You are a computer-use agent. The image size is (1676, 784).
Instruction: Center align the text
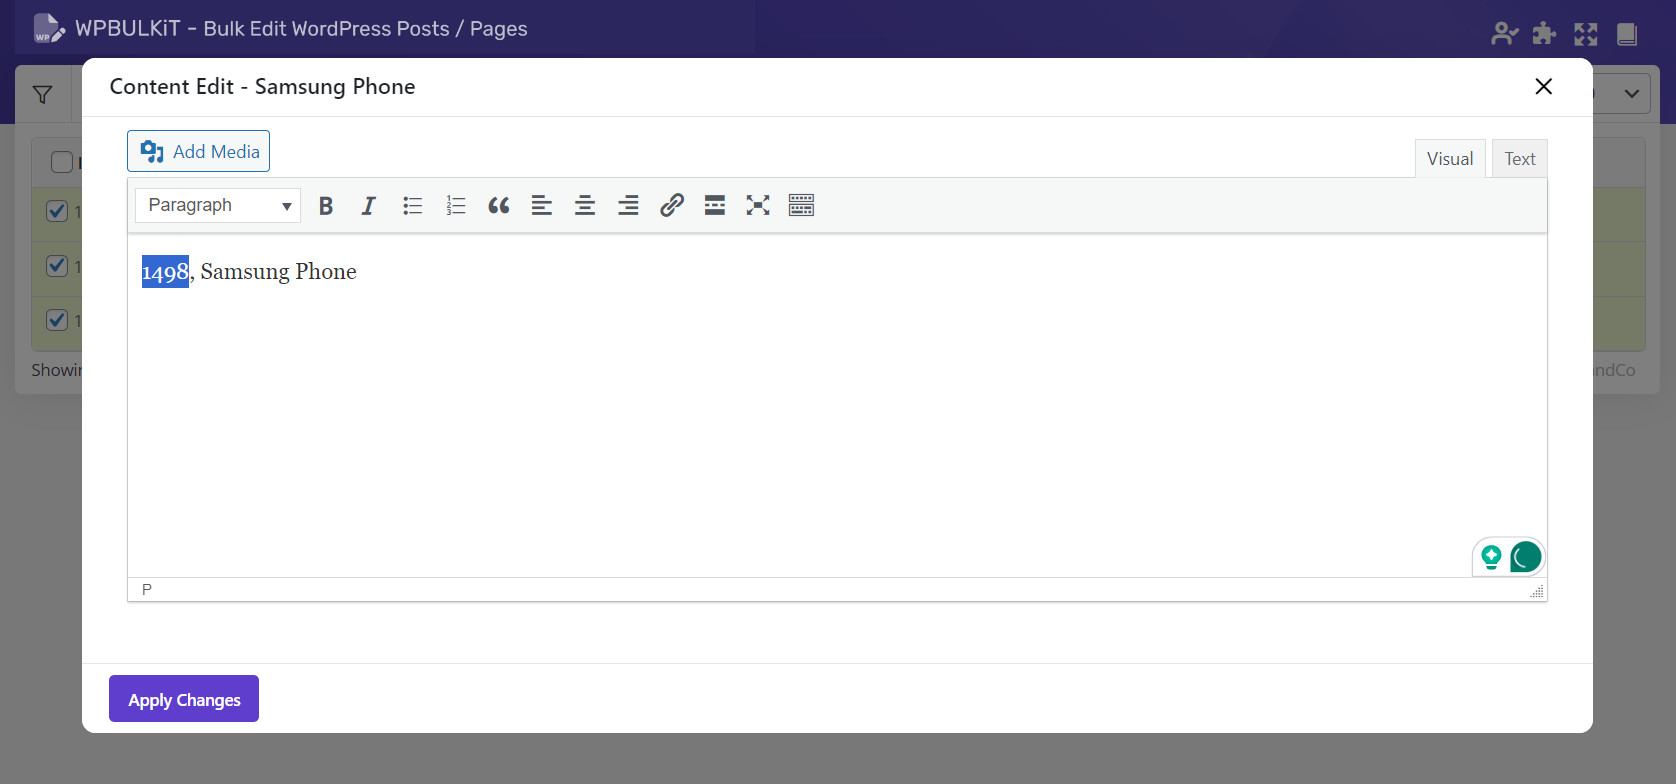[585, 206]
